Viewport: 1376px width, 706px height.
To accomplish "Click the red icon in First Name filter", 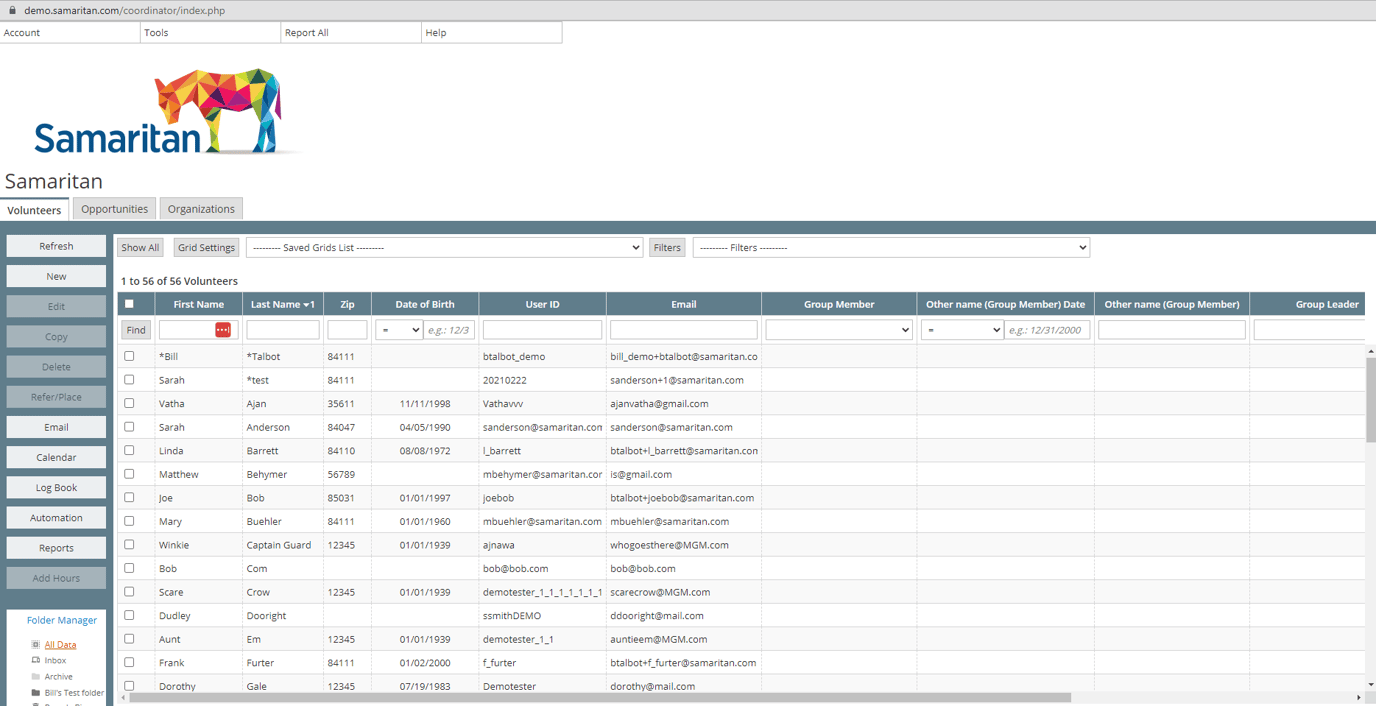I will [x=223, y=330].
